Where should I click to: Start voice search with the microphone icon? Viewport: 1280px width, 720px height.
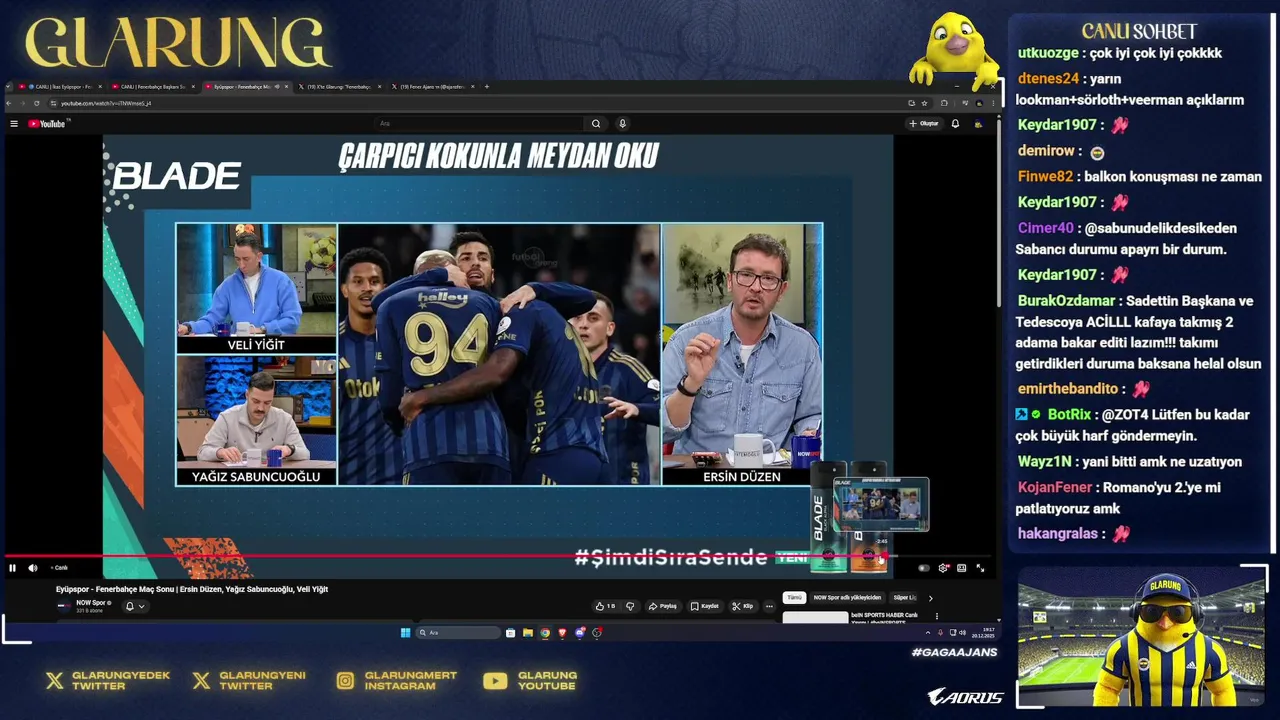[x=622, y=124]
